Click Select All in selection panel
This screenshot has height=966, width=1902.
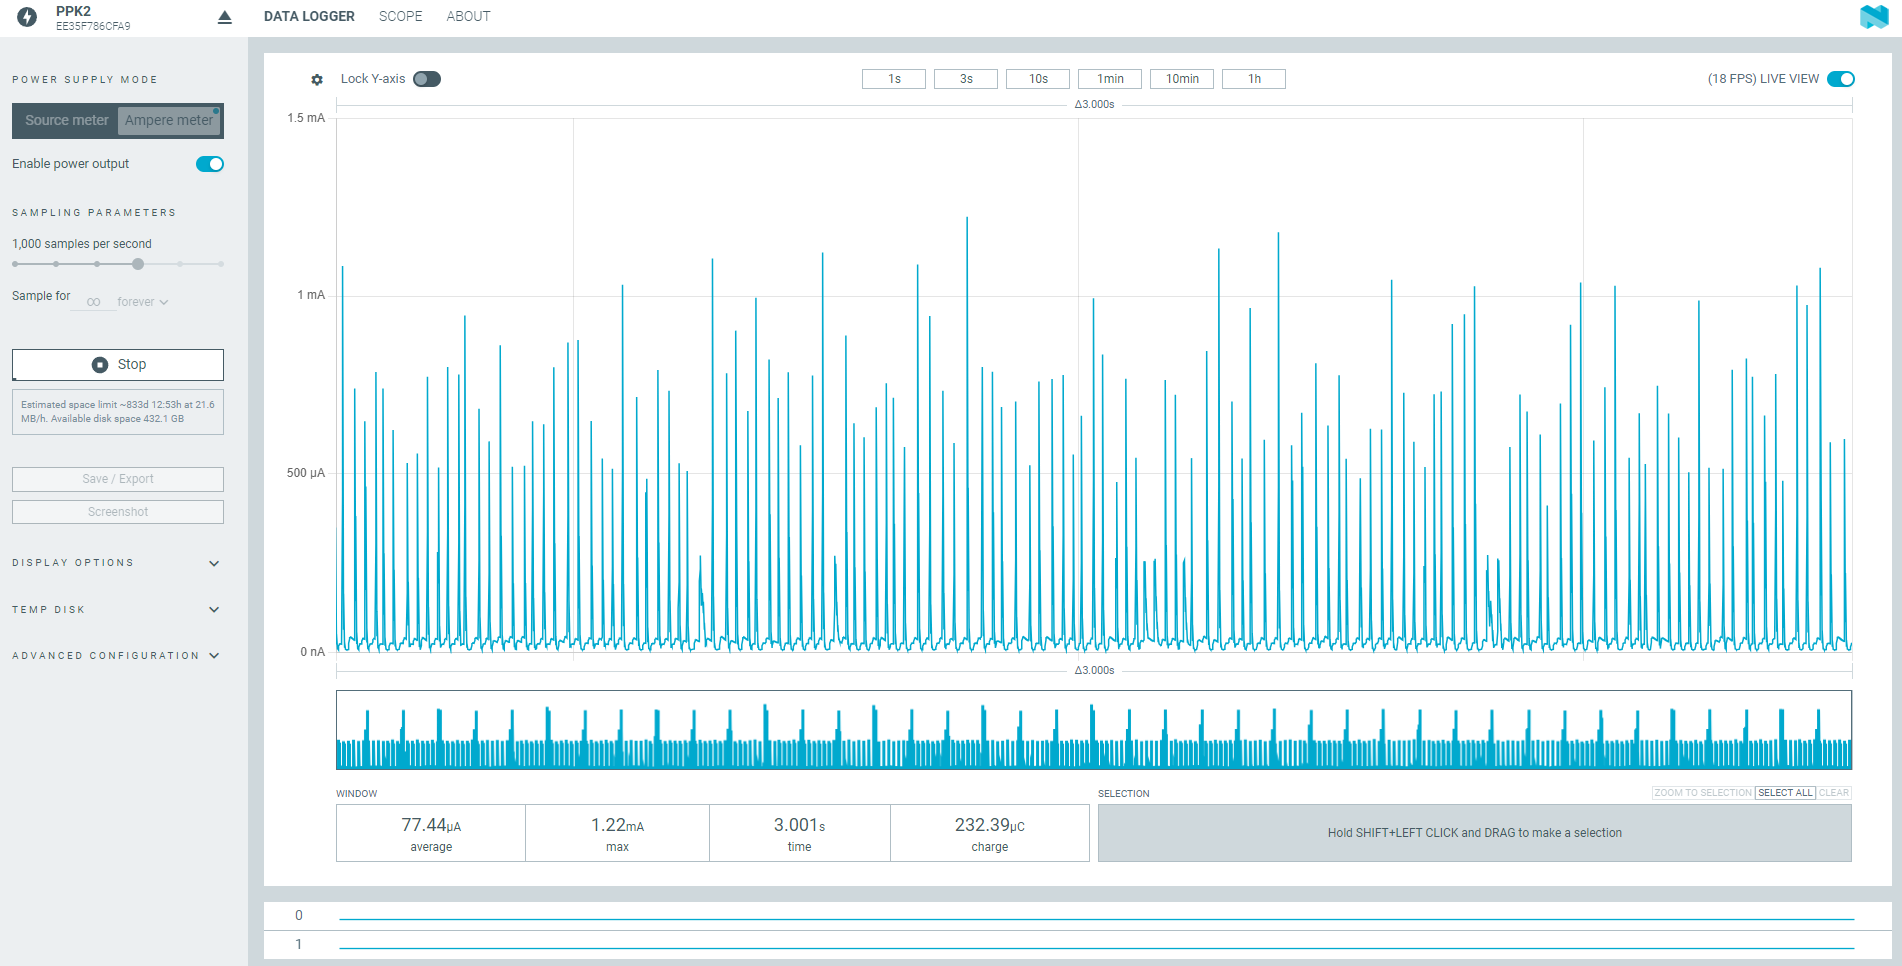1785,793
